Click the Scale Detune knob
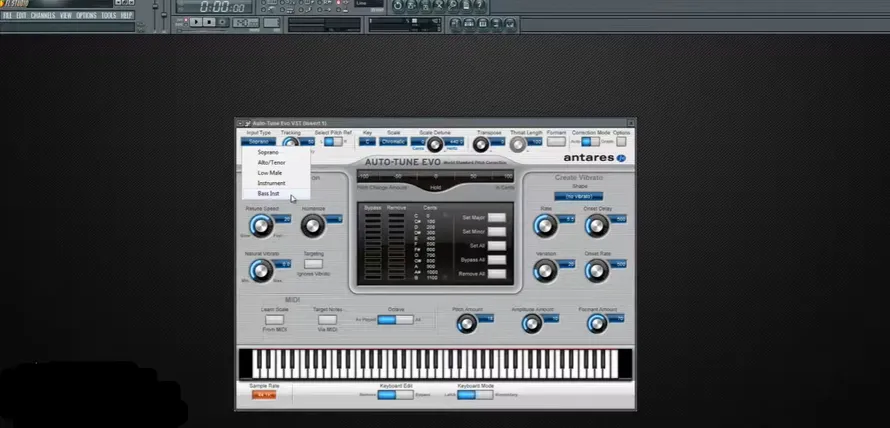The width and height of the screenshot is (890, 428). point(435,145)
